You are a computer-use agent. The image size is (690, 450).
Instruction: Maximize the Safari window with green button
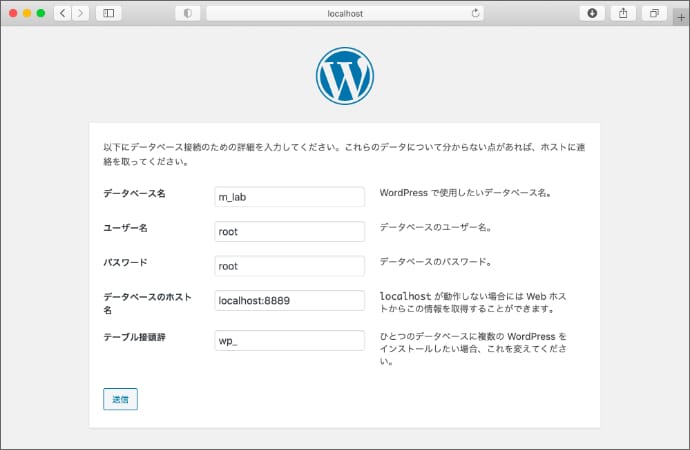pos(41,13)
